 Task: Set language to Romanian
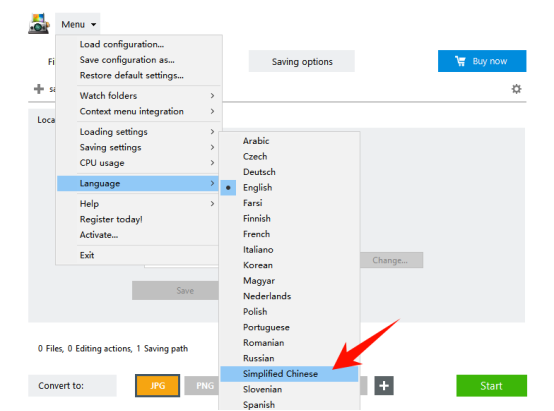point(289,343)
